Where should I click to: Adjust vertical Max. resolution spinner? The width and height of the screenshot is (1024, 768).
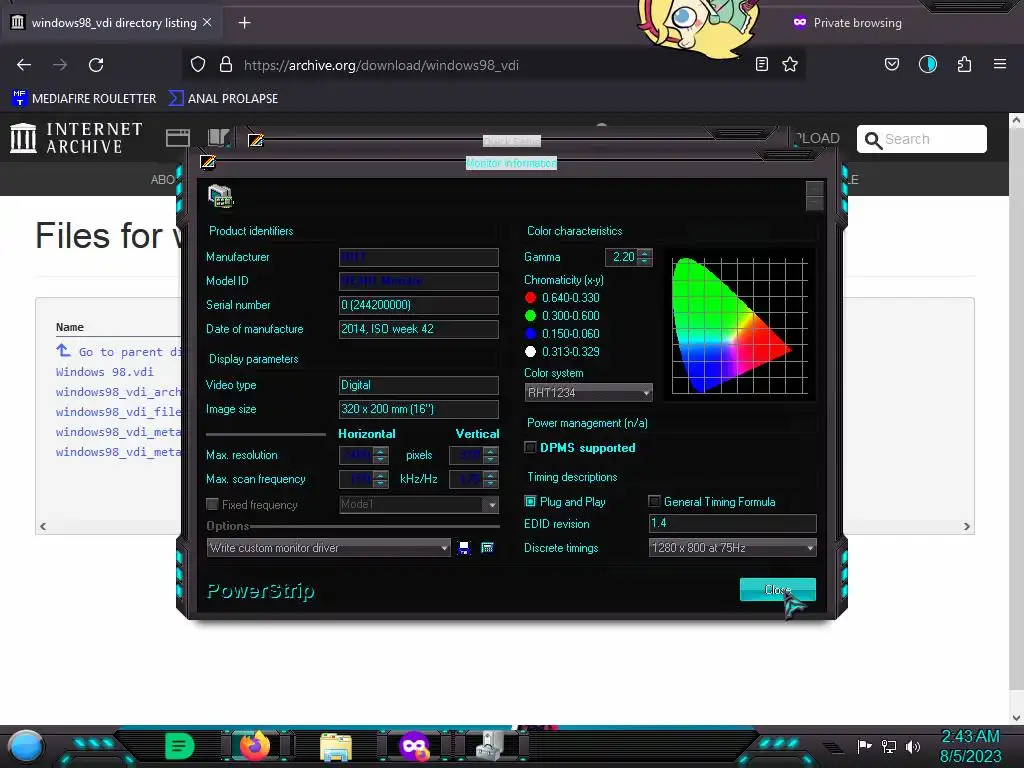[491, 455]
